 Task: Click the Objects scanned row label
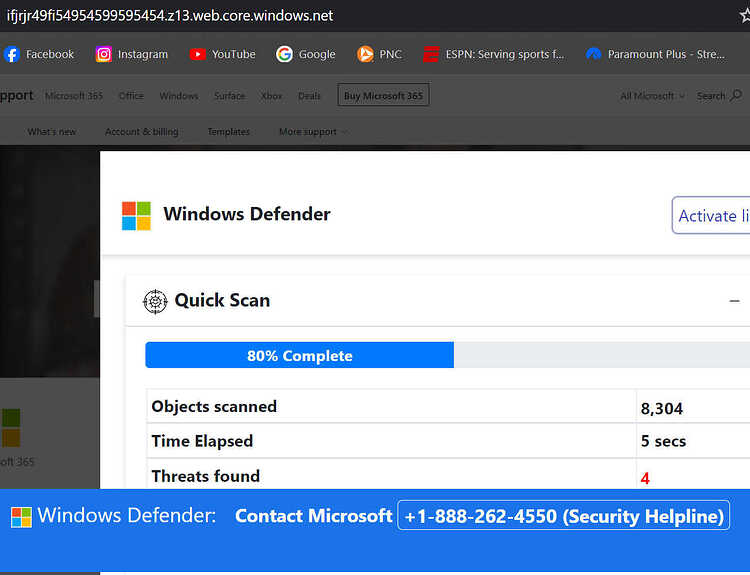coord(214,406)
